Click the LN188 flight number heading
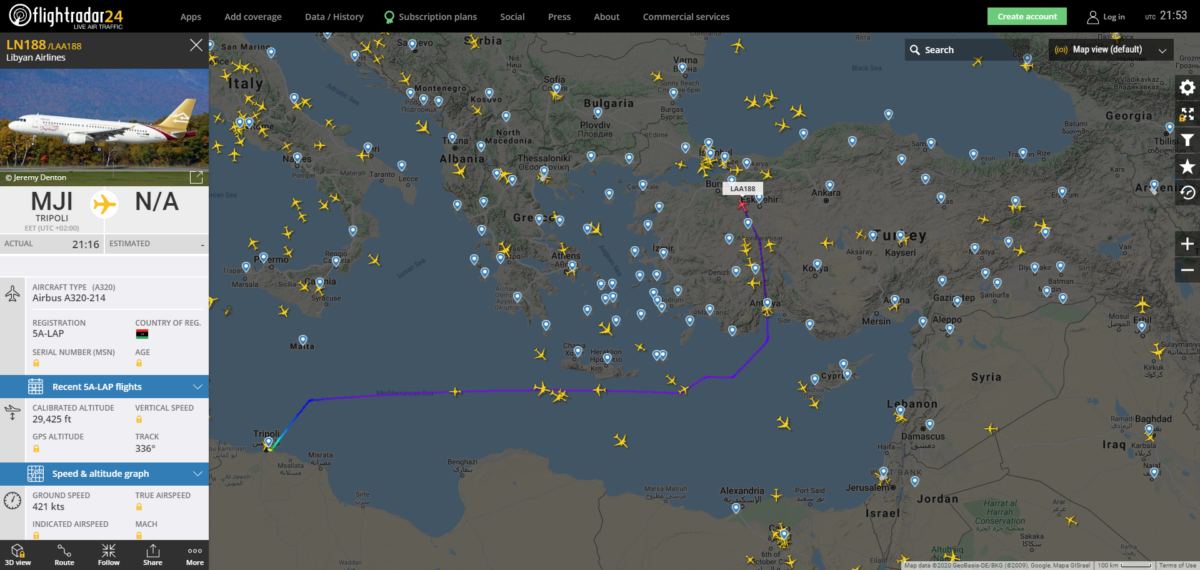 (24, 45)
